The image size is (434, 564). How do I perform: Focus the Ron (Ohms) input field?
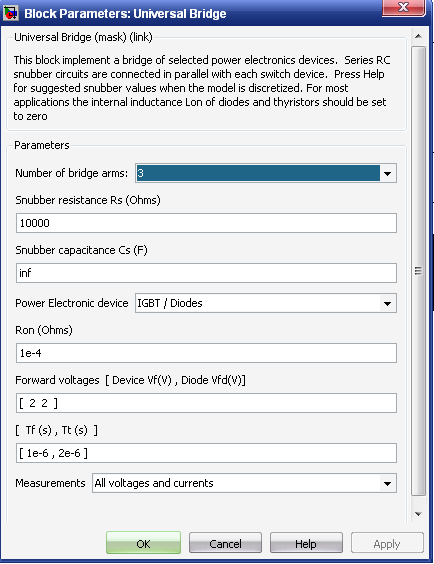coord(206,353)
